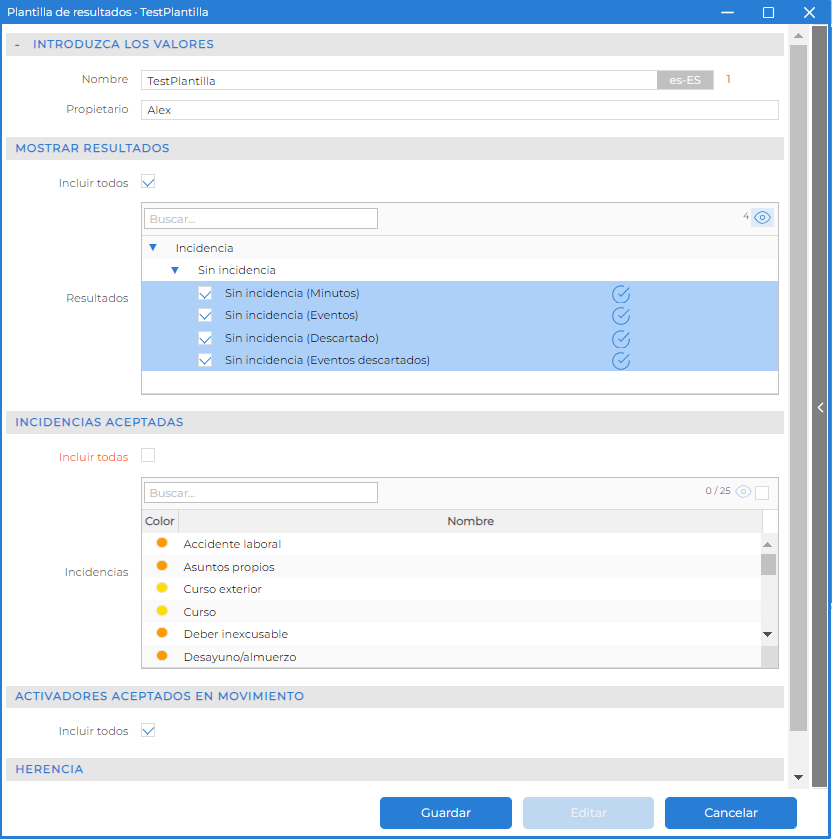832x839 pixels.
Task: Open the es-ES language selector
Action: 685,80
